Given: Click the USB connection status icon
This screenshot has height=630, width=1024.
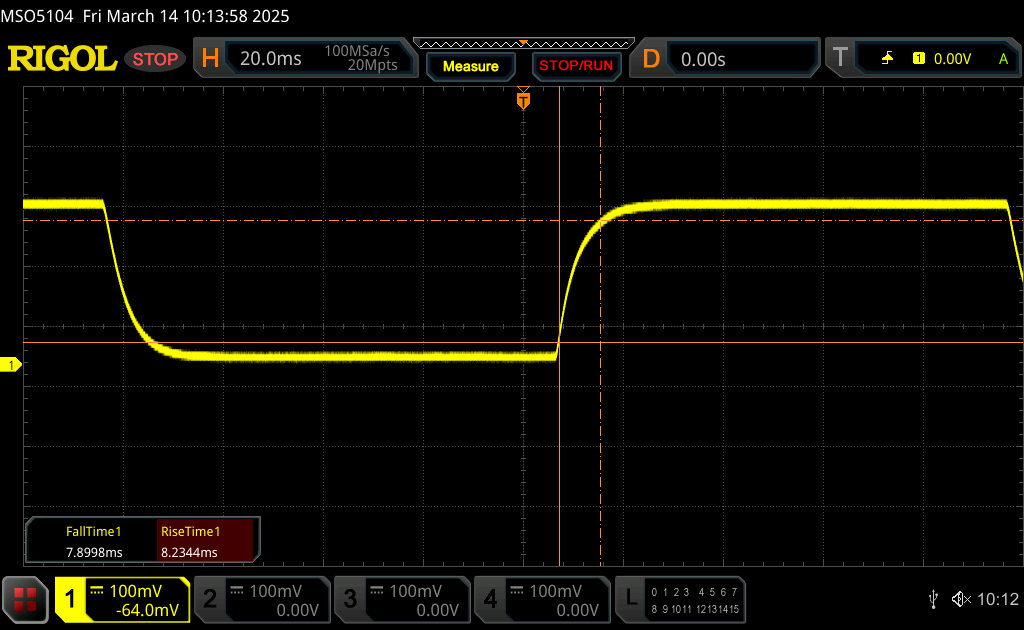Looking at the screenshot, I should [933, 599].
